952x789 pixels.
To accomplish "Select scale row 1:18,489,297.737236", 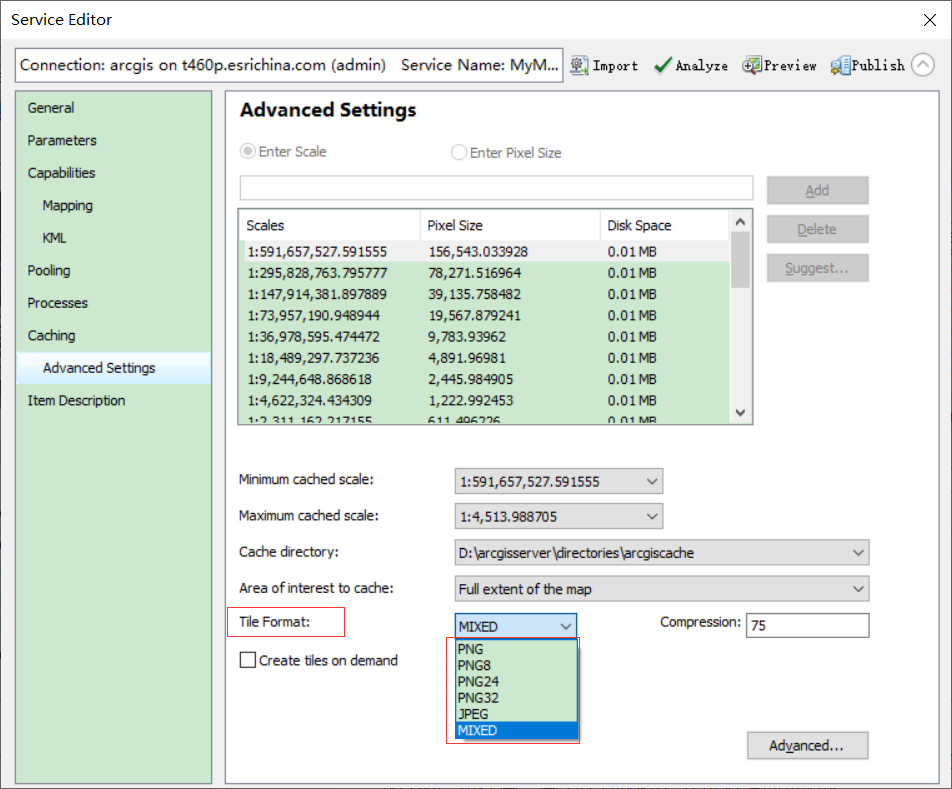I will pos(486,357).
